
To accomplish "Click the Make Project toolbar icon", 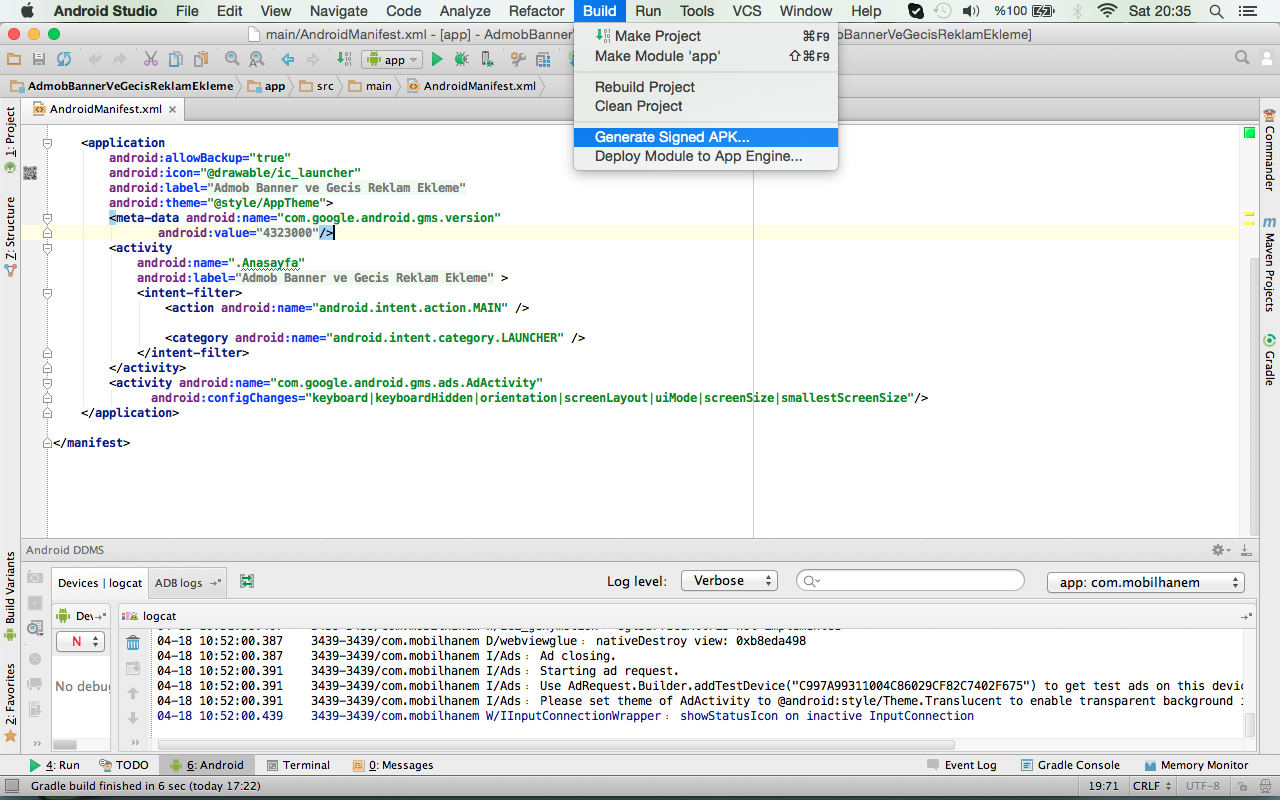I will click(x=344, y=60).
